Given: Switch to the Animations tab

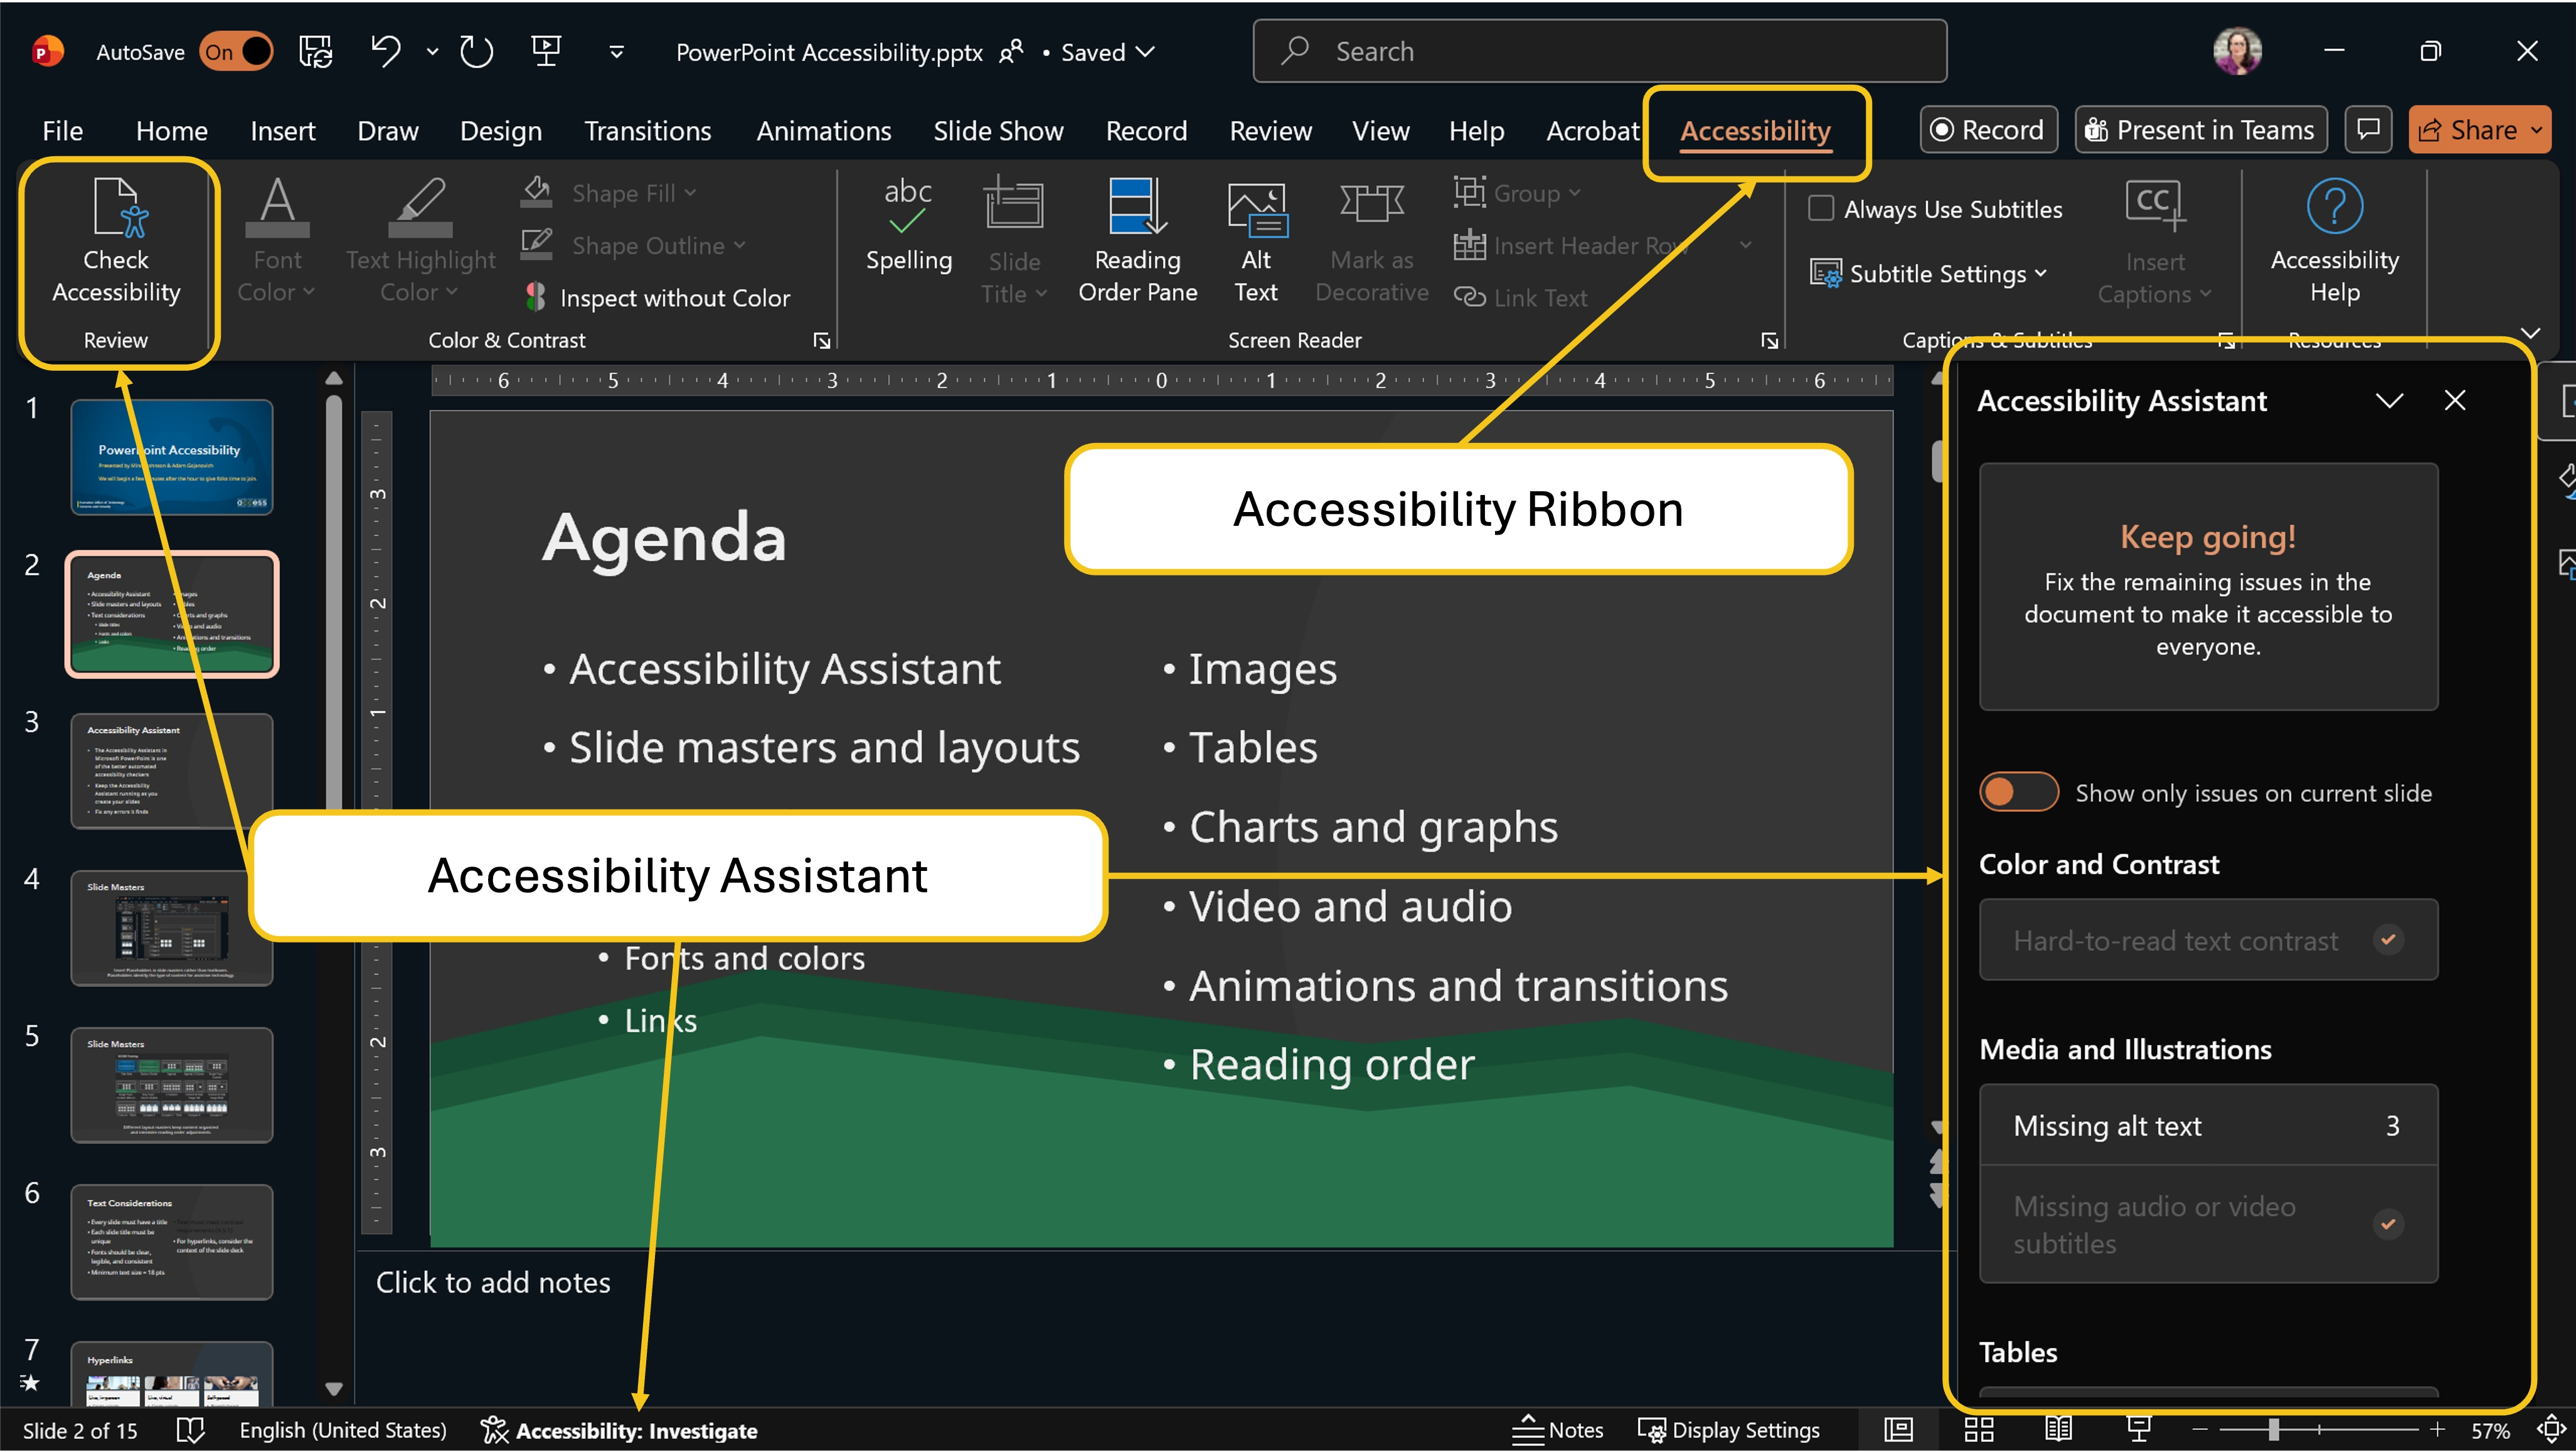Looking at the screenshot, I should (823, 131).
